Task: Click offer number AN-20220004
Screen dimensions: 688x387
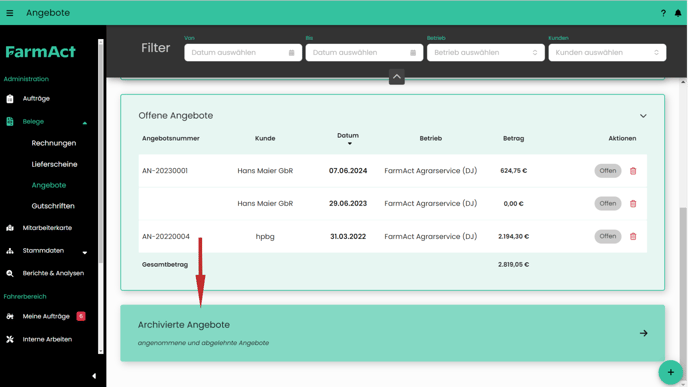Action: 166,236
